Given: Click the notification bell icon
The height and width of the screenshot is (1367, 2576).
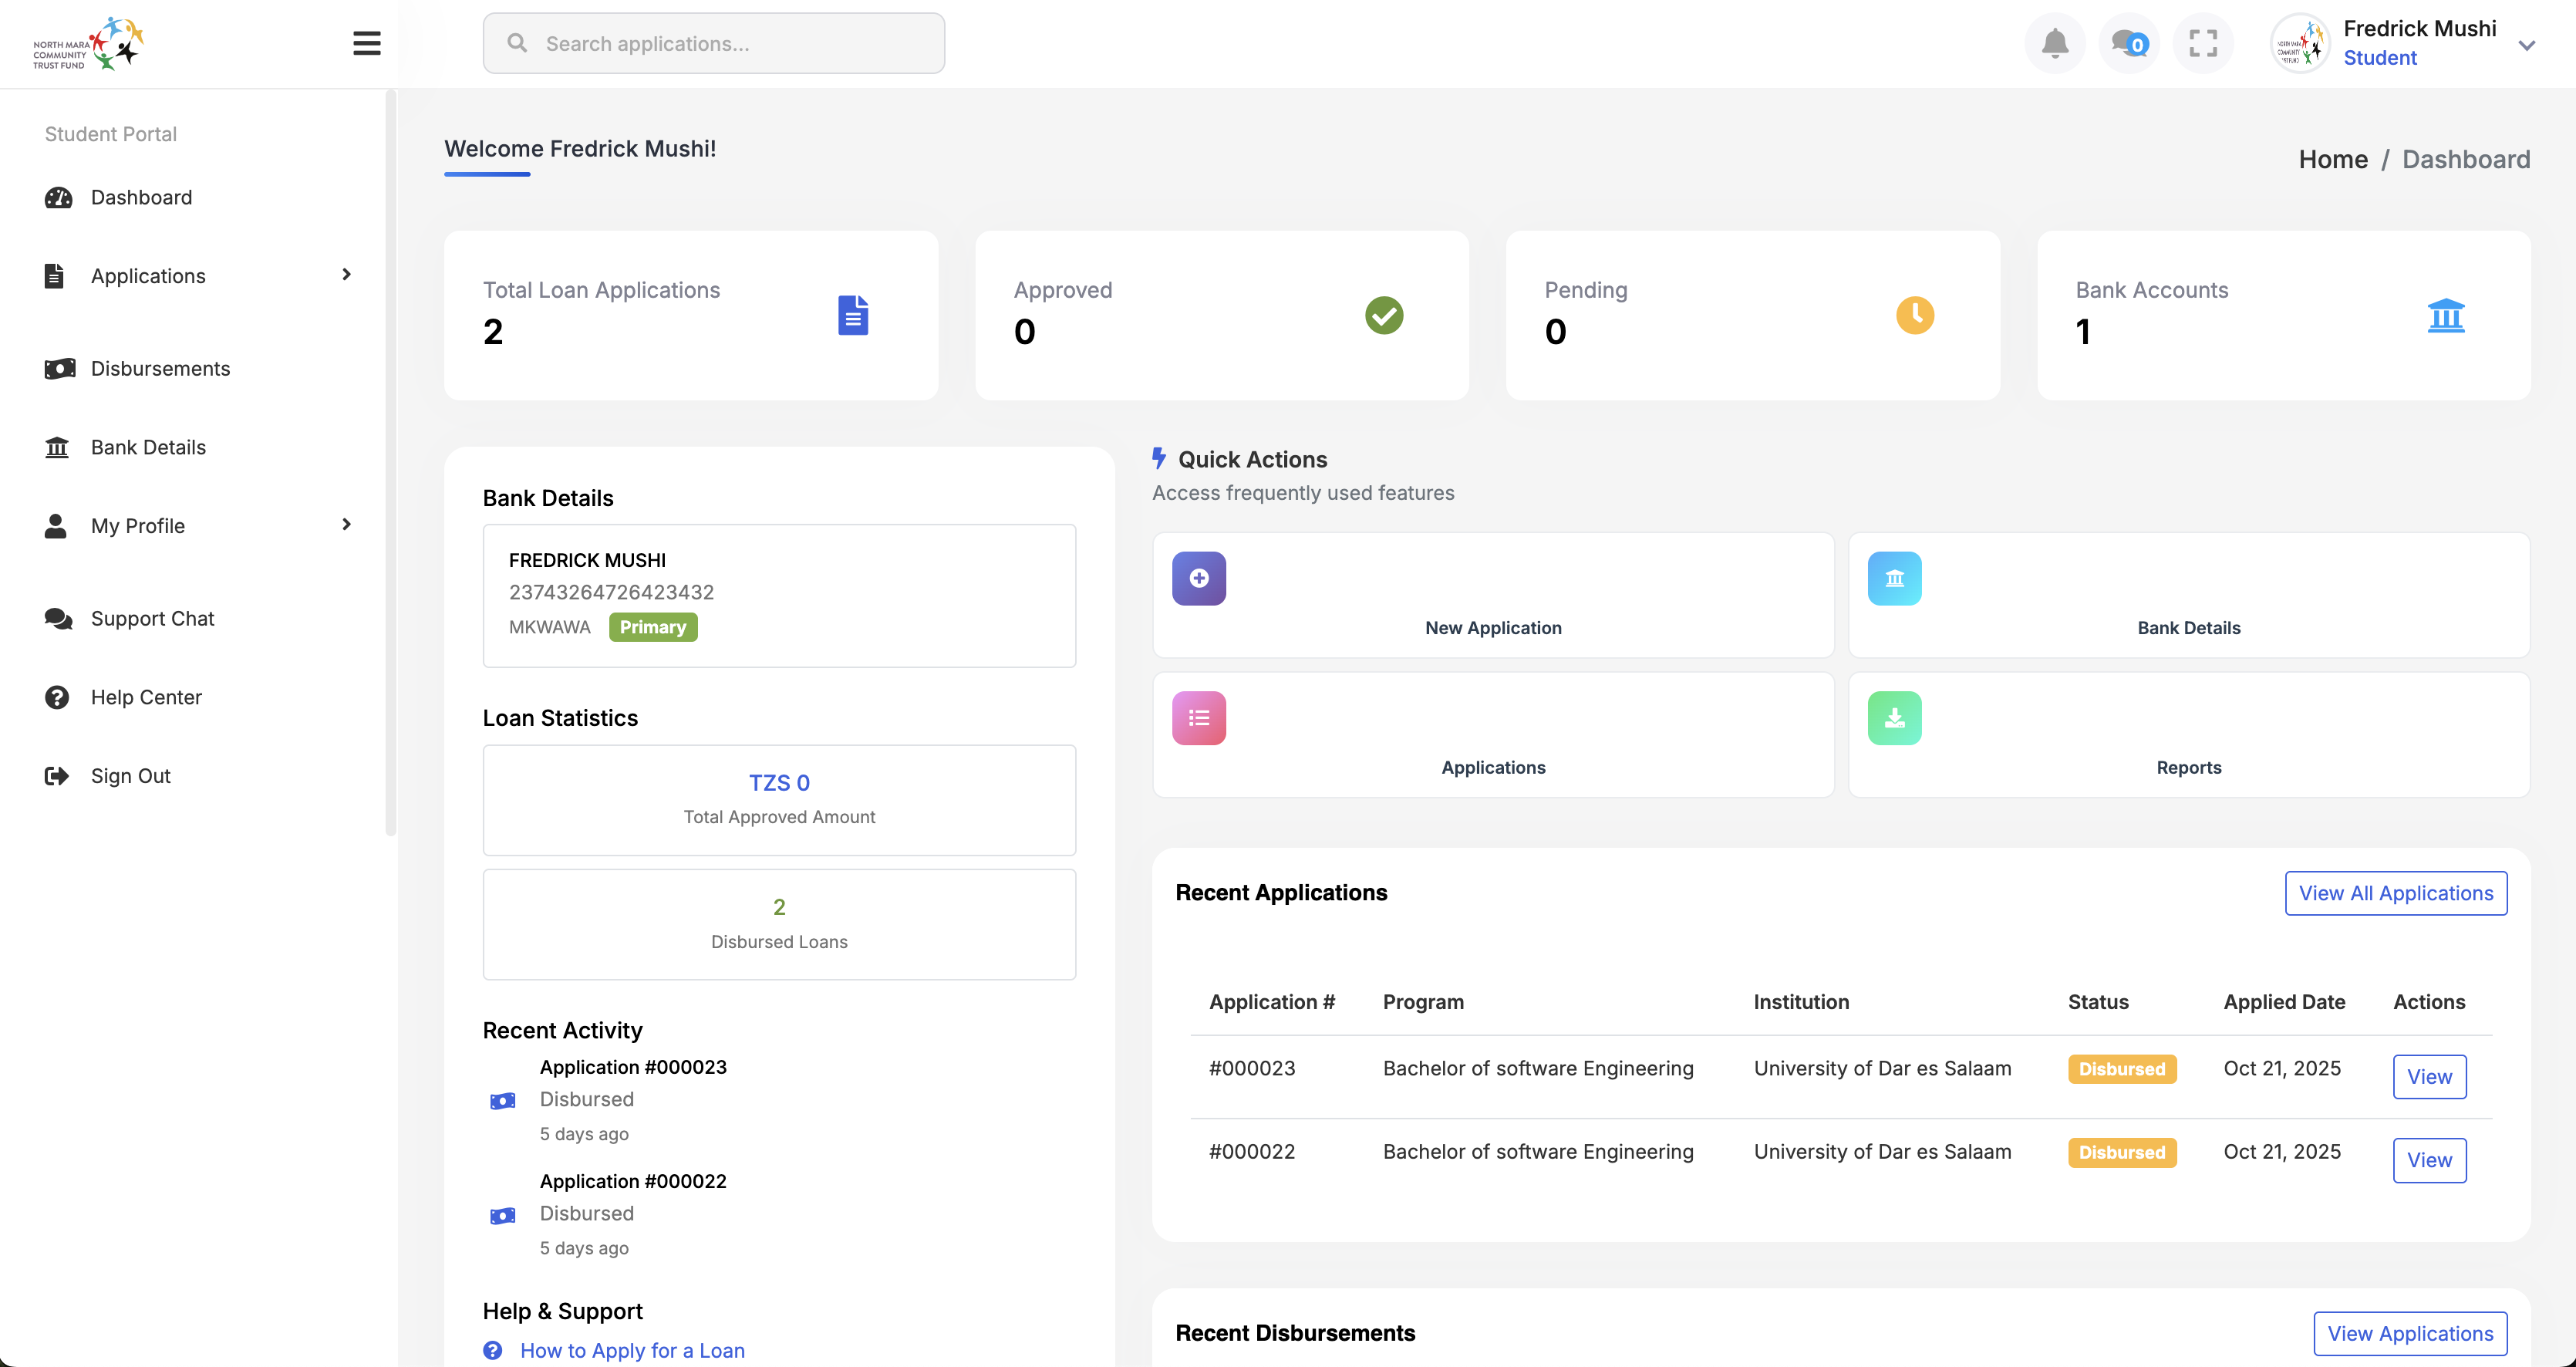Looking at the screenshot, I should (x=2054, y=43).
